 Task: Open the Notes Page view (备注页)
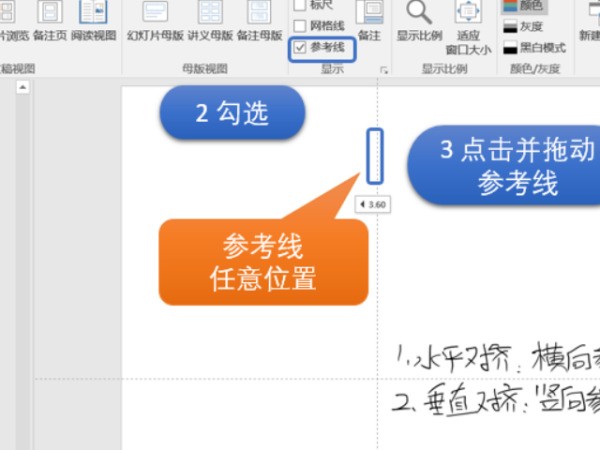[50, 21]
